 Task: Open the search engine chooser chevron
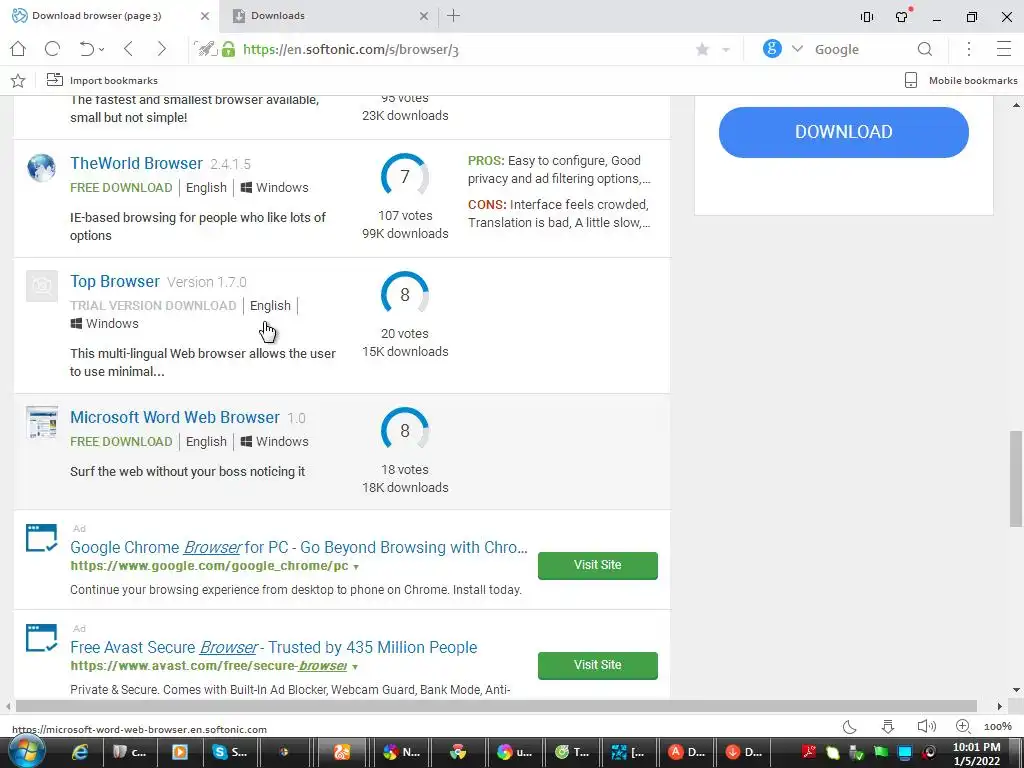pyautogui.click(x=797, y=49)
